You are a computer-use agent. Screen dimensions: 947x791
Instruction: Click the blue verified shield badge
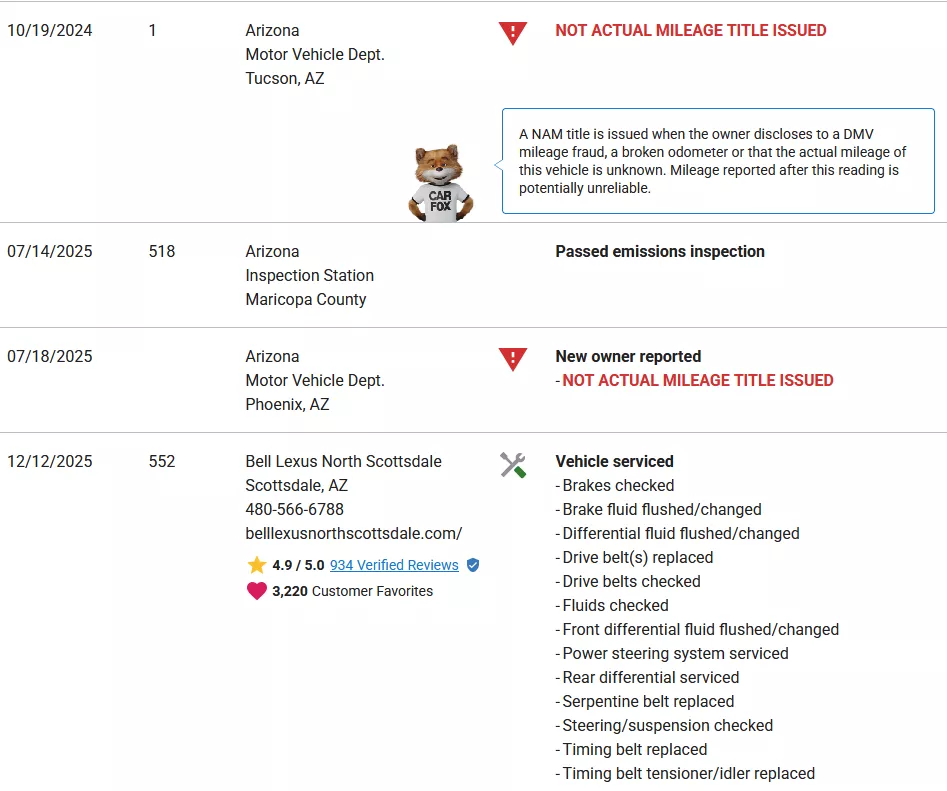click(x=473, y=565)
